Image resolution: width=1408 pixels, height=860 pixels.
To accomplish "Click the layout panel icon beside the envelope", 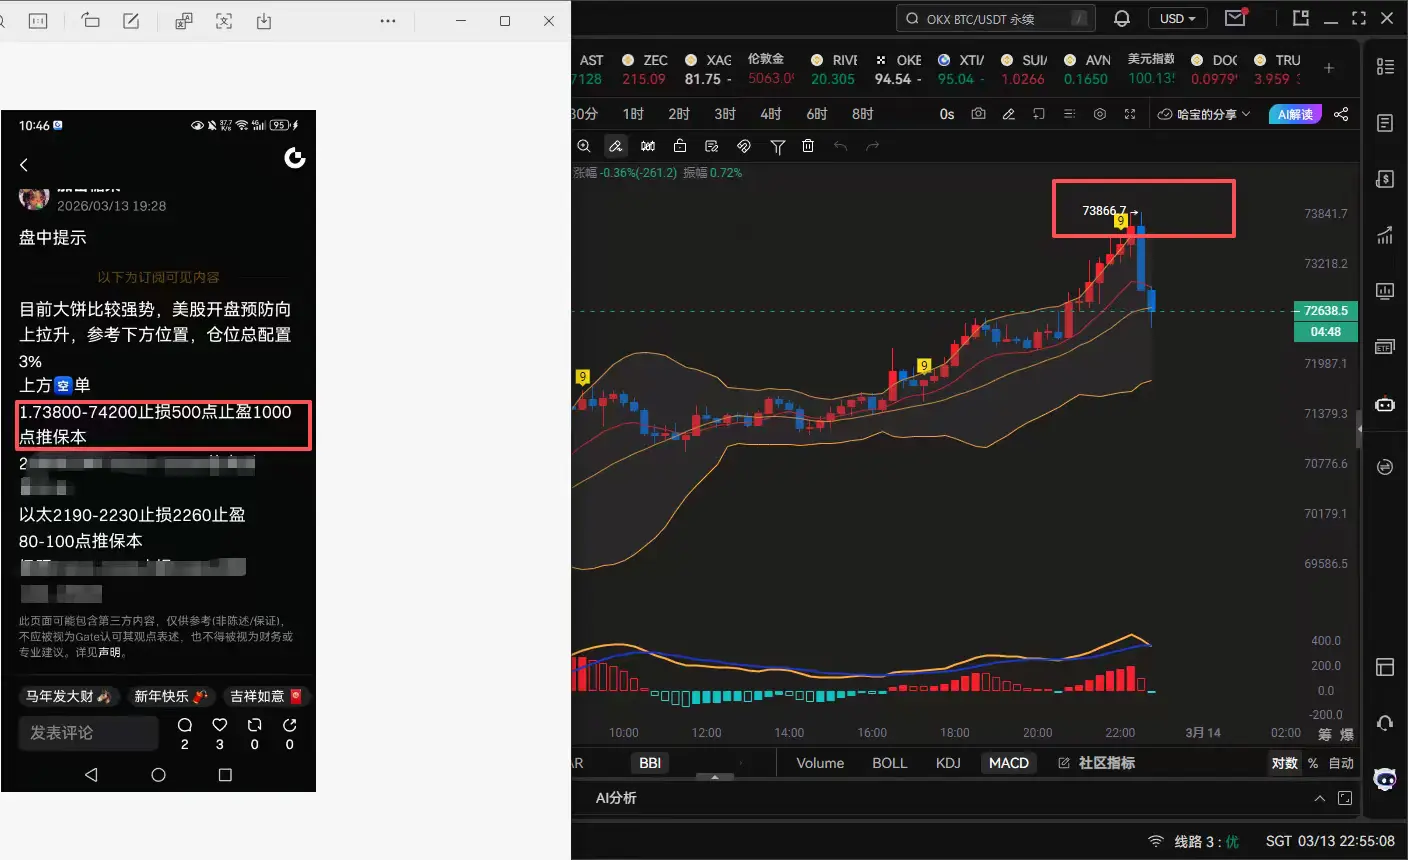I will 1300,18.
